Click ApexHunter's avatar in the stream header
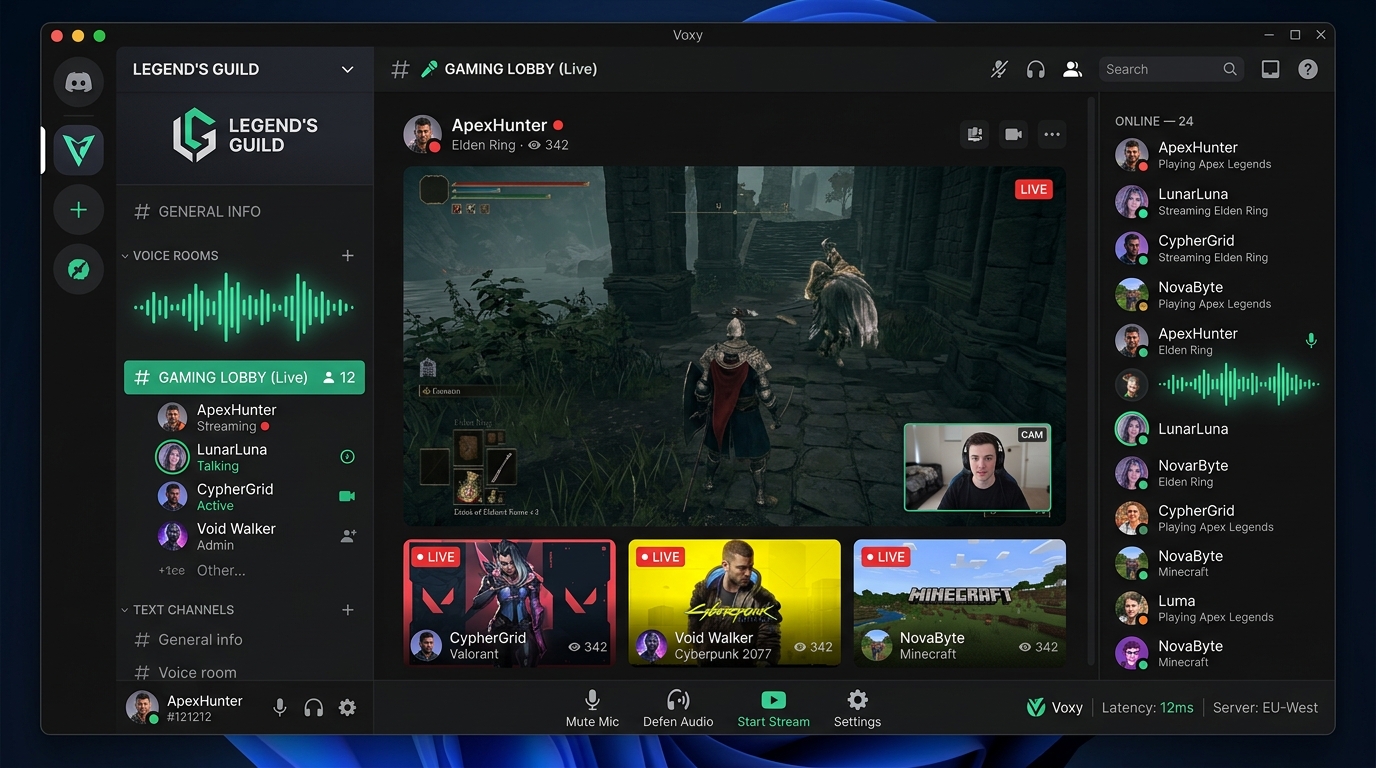The height and width of the screenshot is (768, 1376). (422, 134)
